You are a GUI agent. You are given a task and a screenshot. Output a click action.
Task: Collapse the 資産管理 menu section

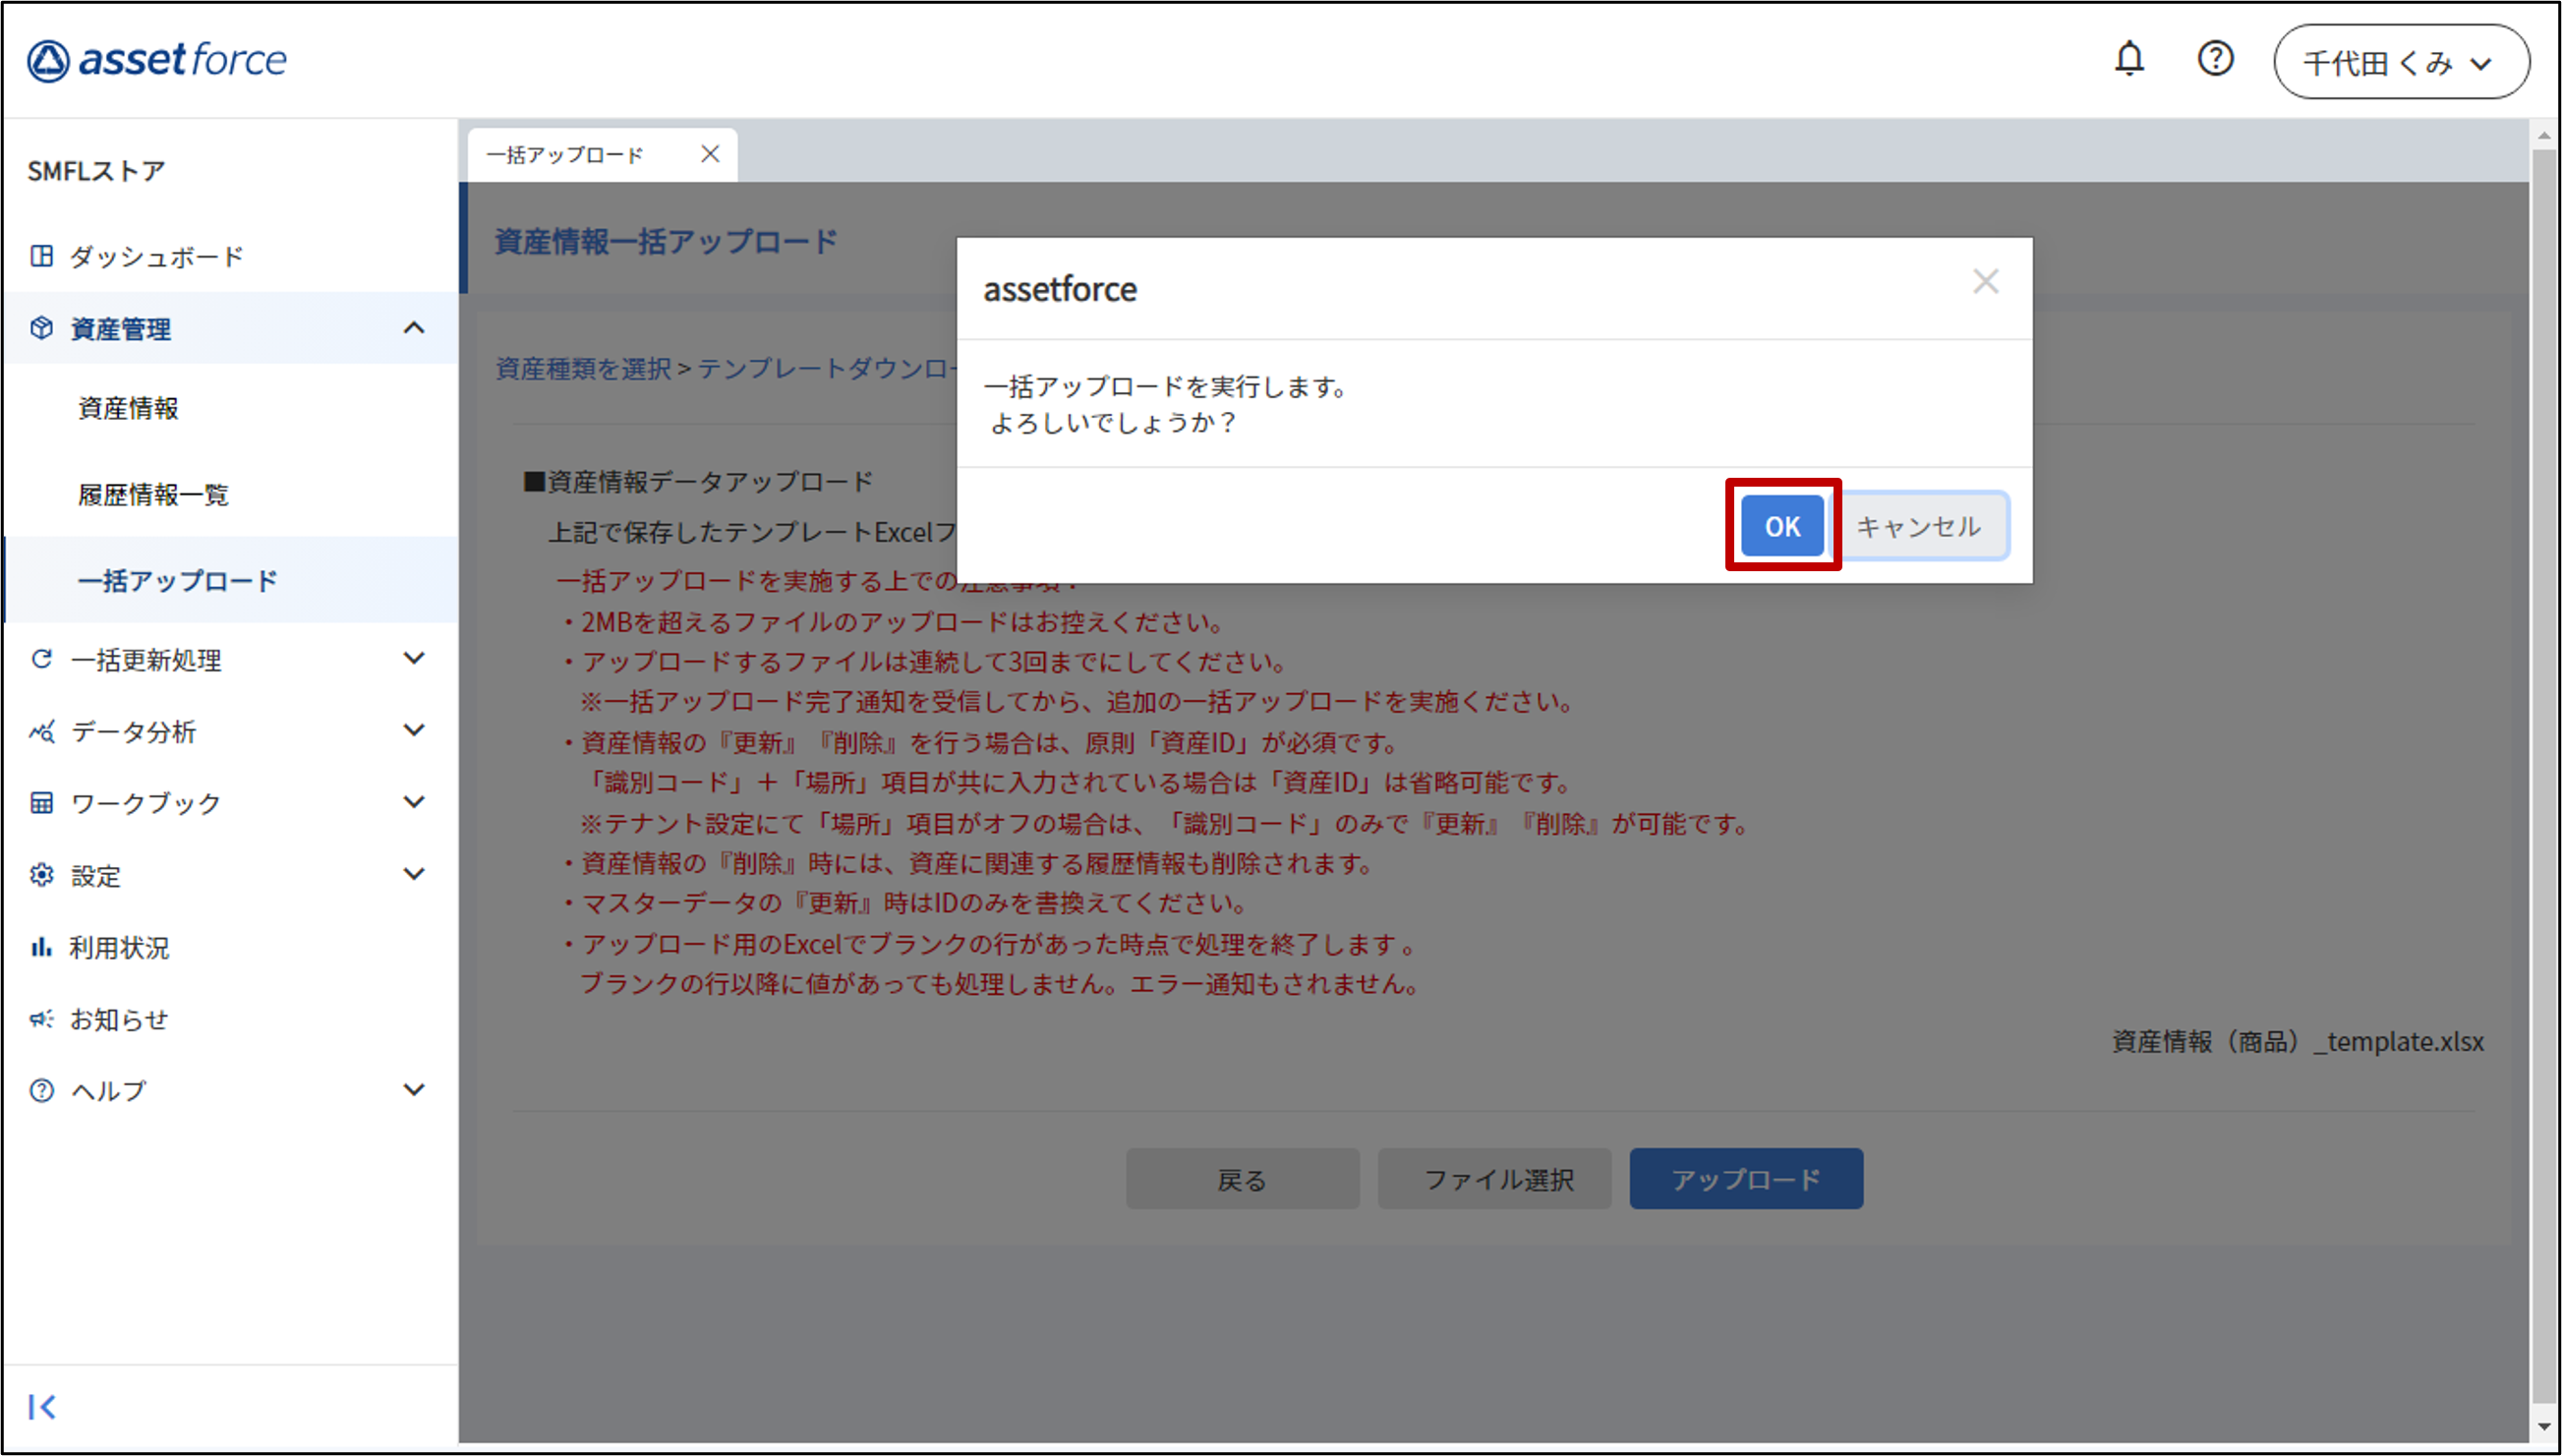click(413, 328)
